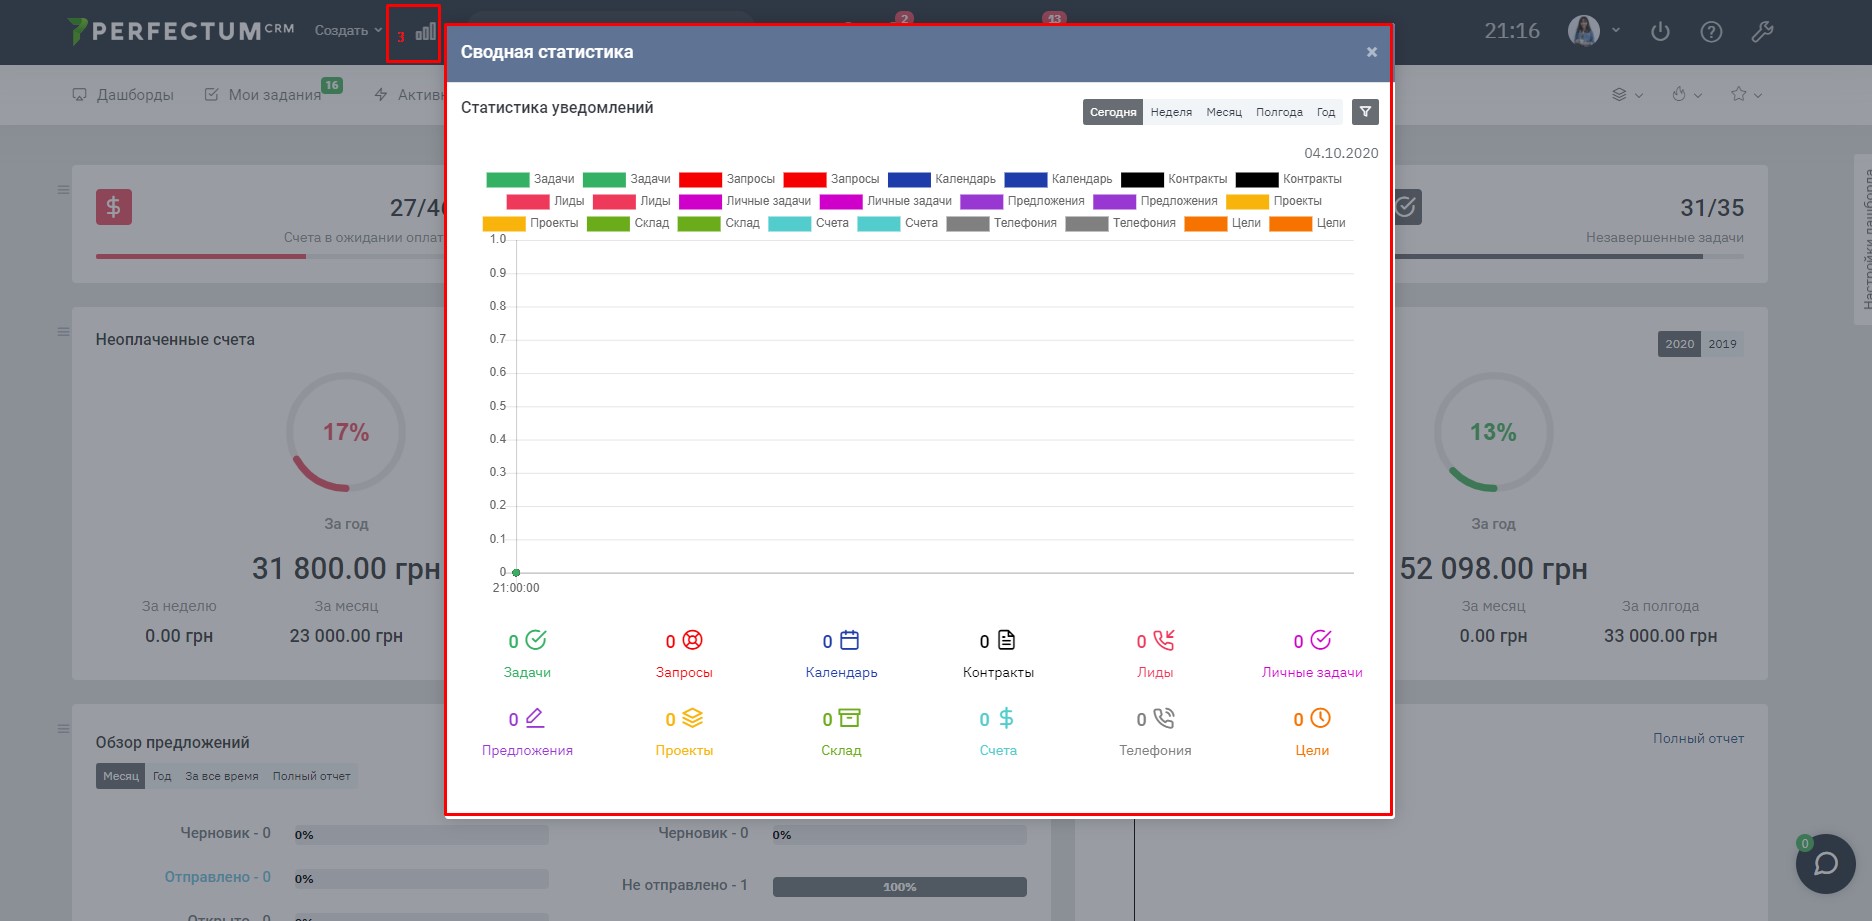Click the filter funnel icon in statistics modal

coord(1365,112)
